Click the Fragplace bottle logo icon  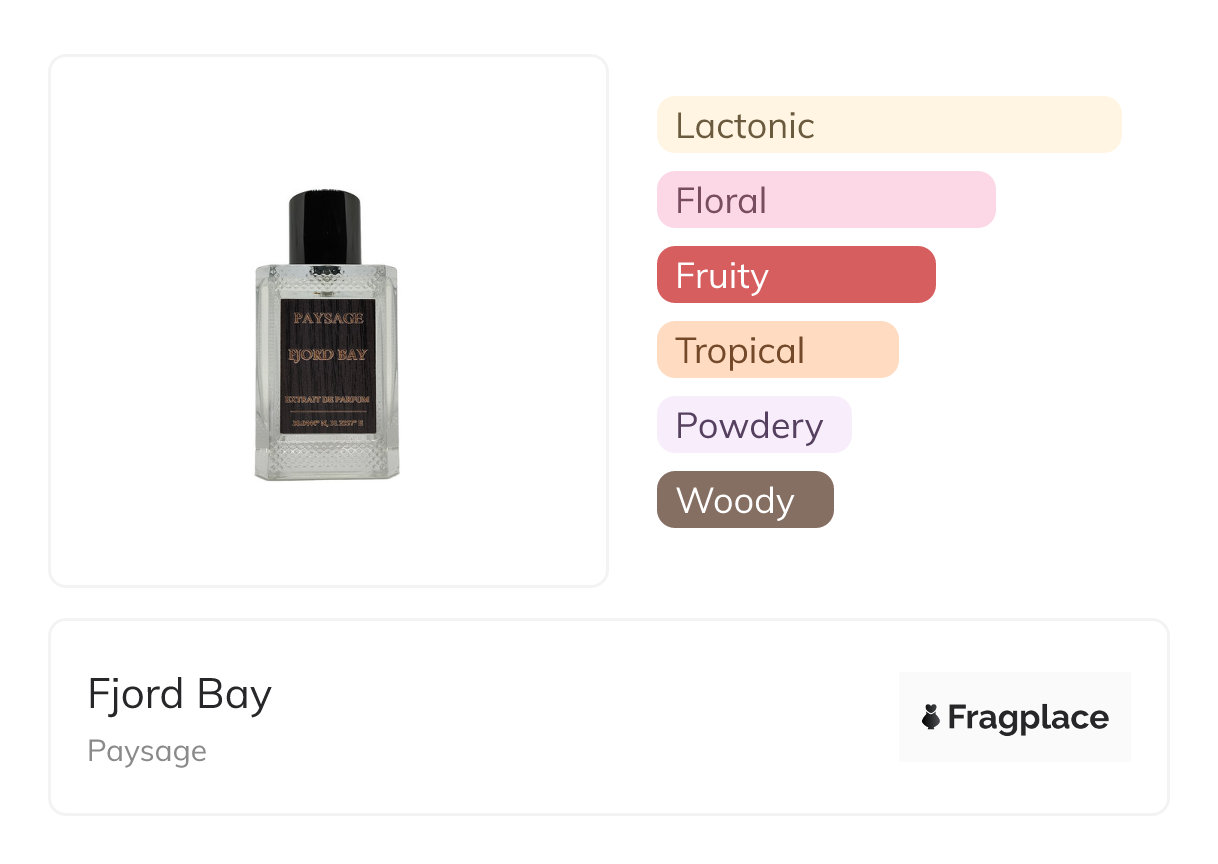(x=931, y=717)
